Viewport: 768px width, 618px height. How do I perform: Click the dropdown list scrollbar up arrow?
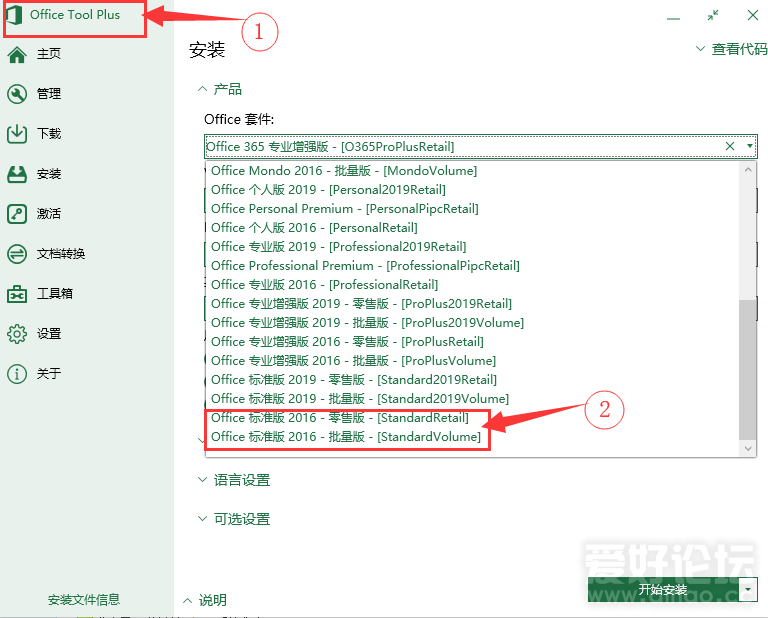(x=747, y=170)
